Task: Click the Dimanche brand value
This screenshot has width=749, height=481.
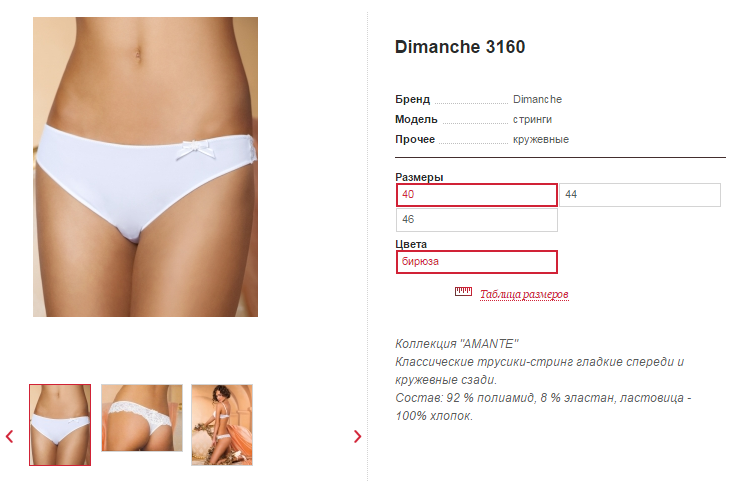Action: pos(537,99)
